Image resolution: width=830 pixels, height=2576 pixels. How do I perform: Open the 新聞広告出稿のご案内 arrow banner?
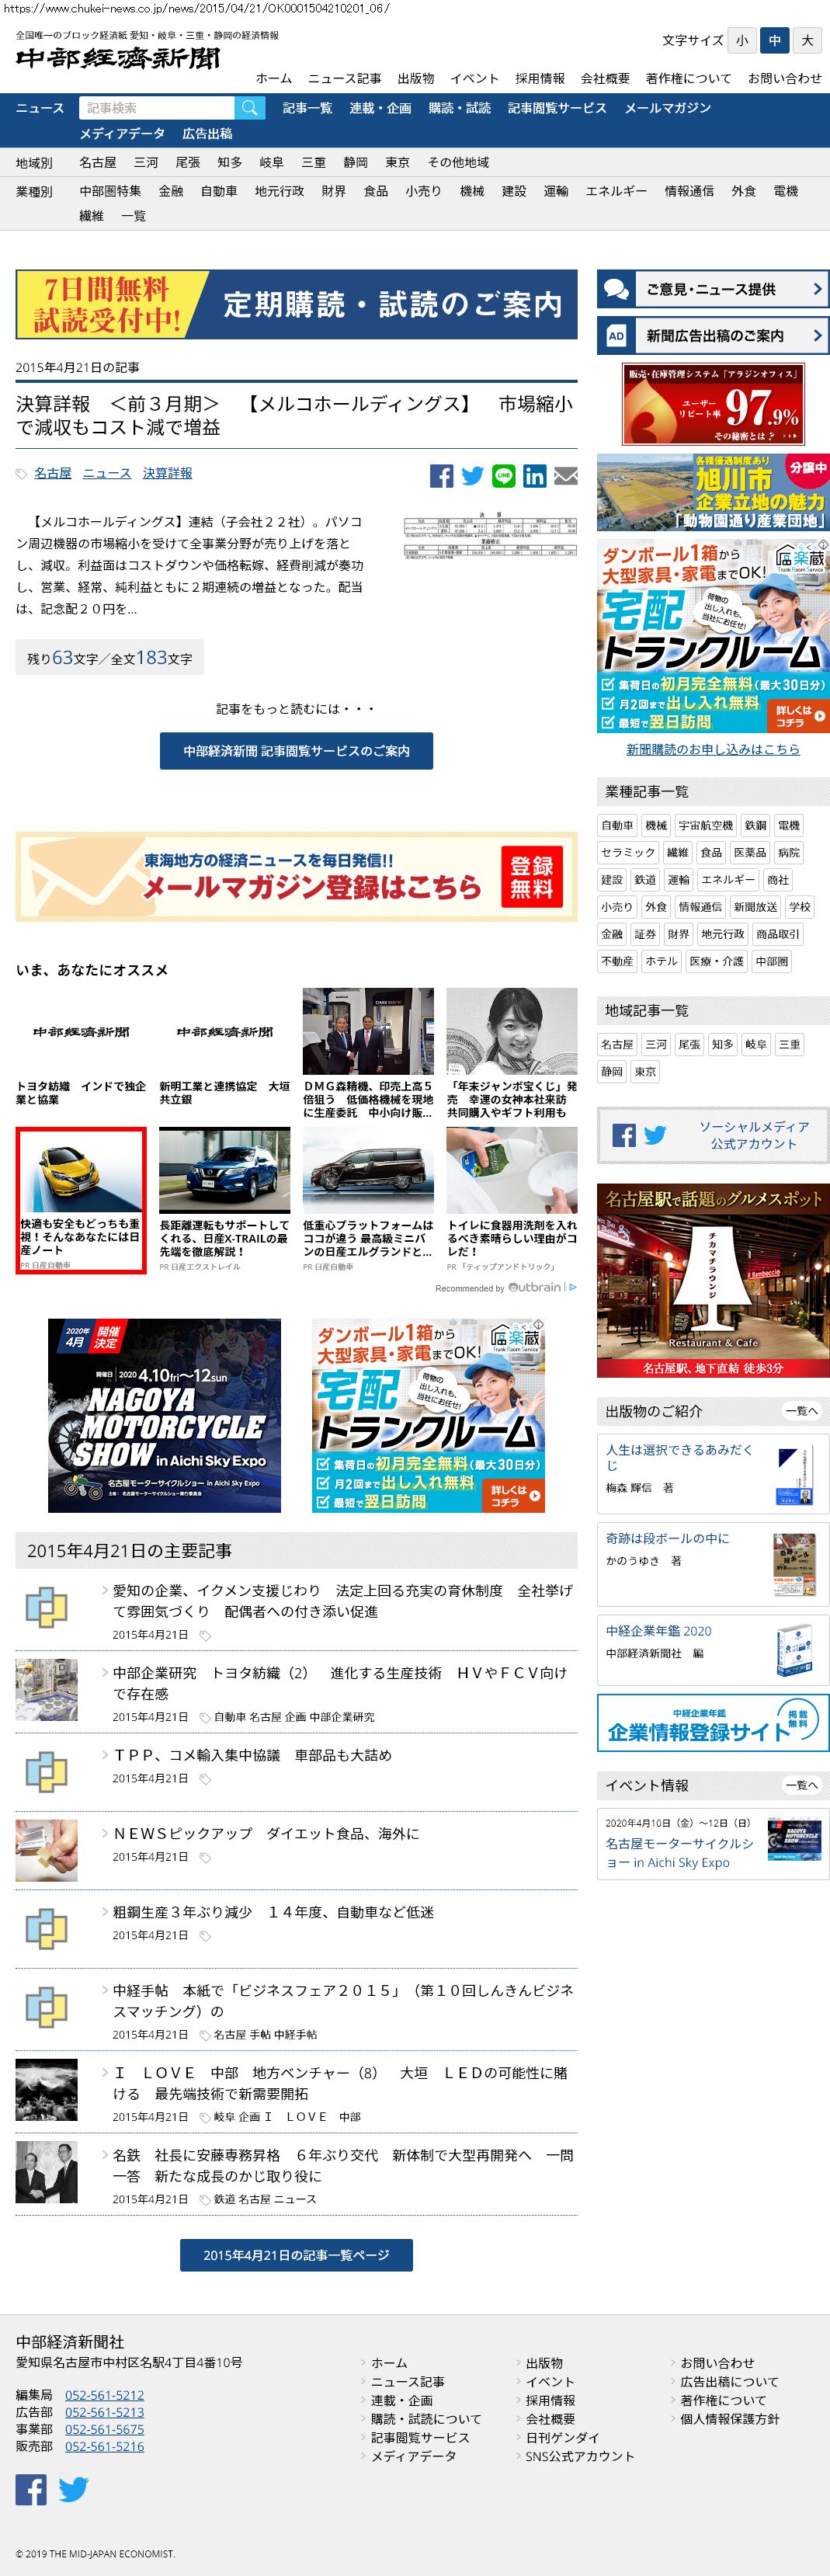tap(712, 336)
